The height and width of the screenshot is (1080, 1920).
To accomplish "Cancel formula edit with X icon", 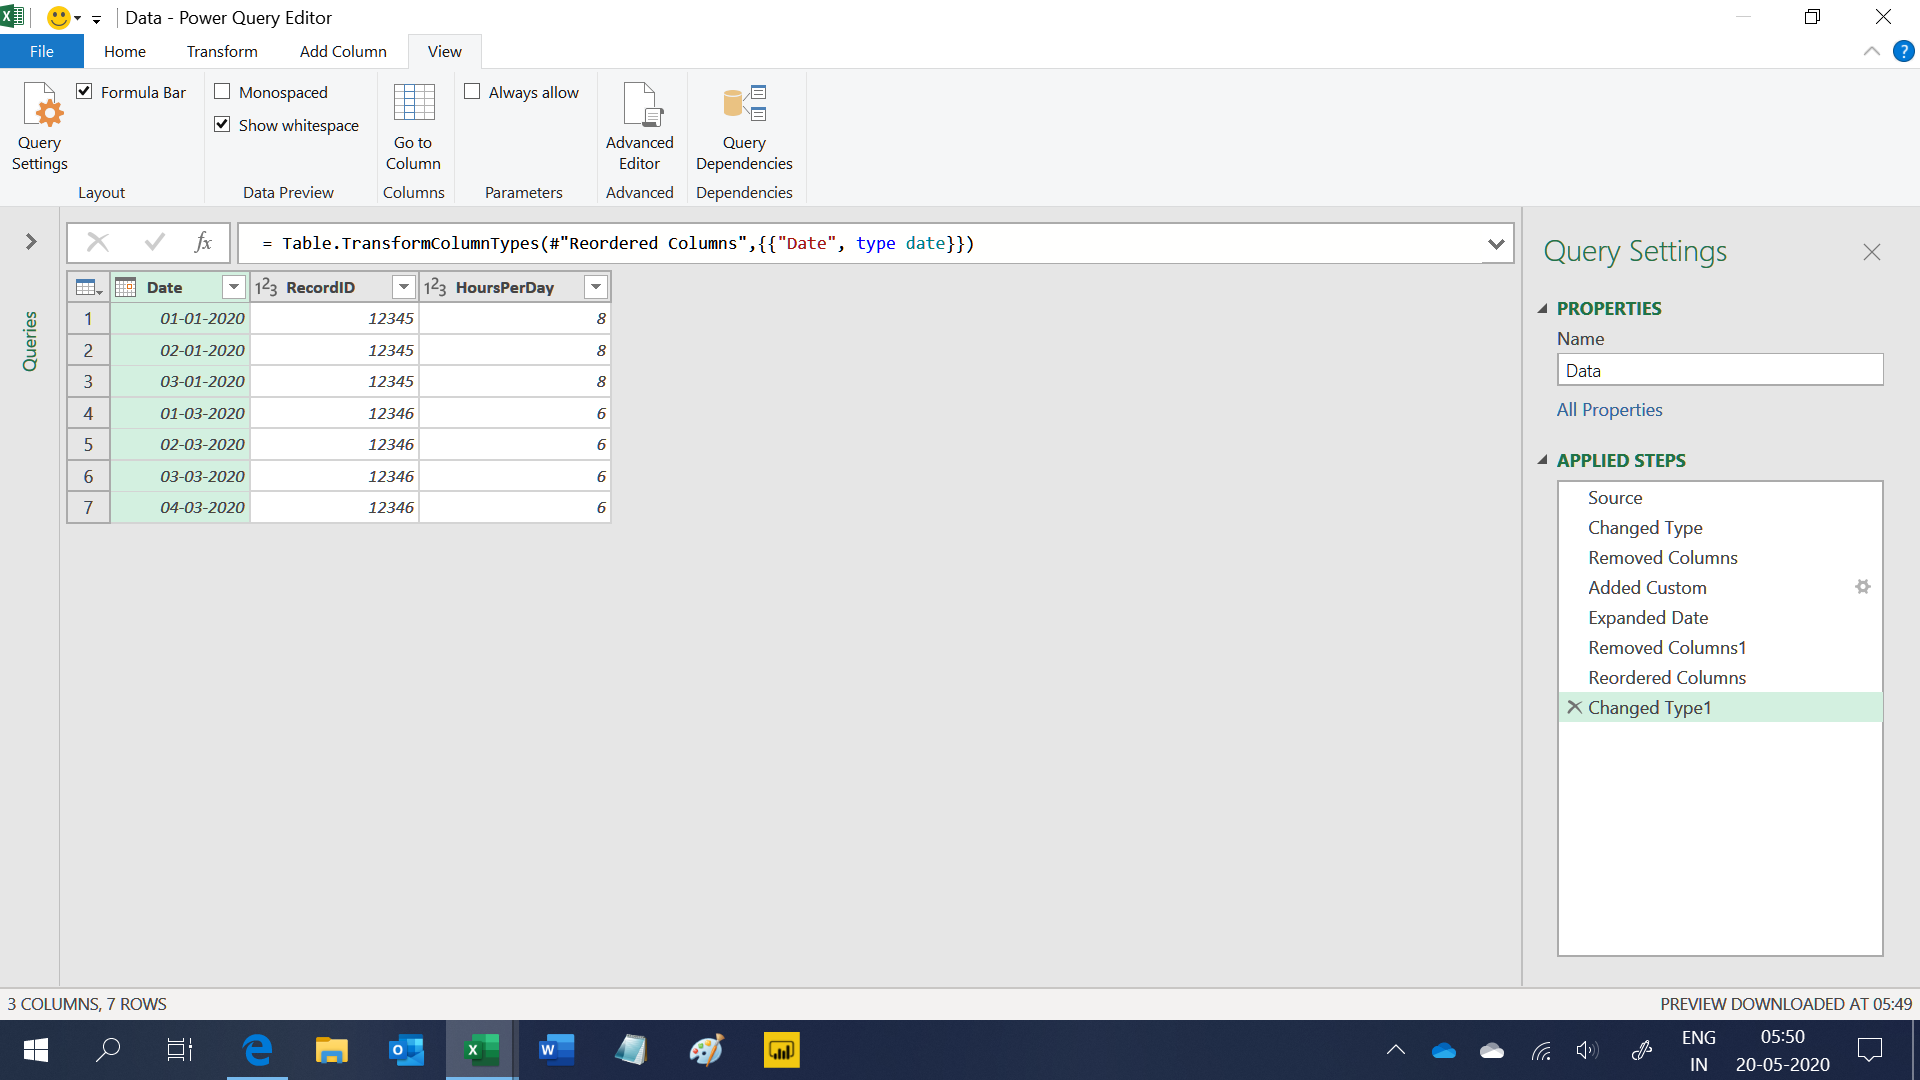I will [98, 242].
